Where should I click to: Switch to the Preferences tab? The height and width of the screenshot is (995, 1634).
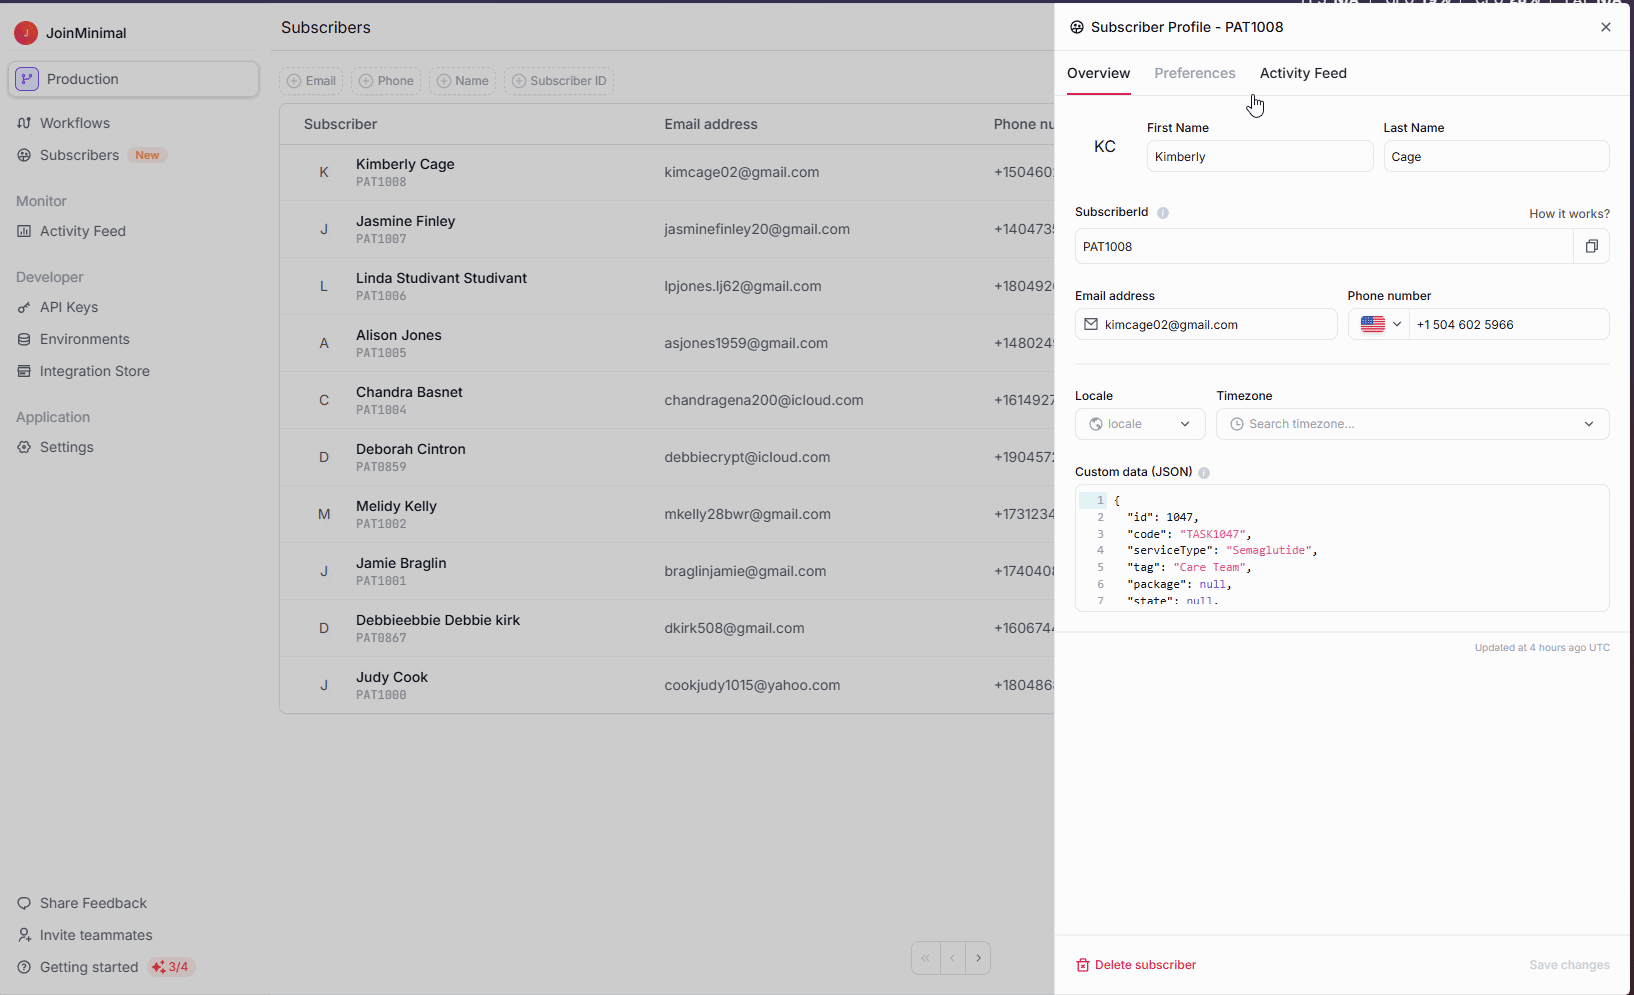point(1194,73)
